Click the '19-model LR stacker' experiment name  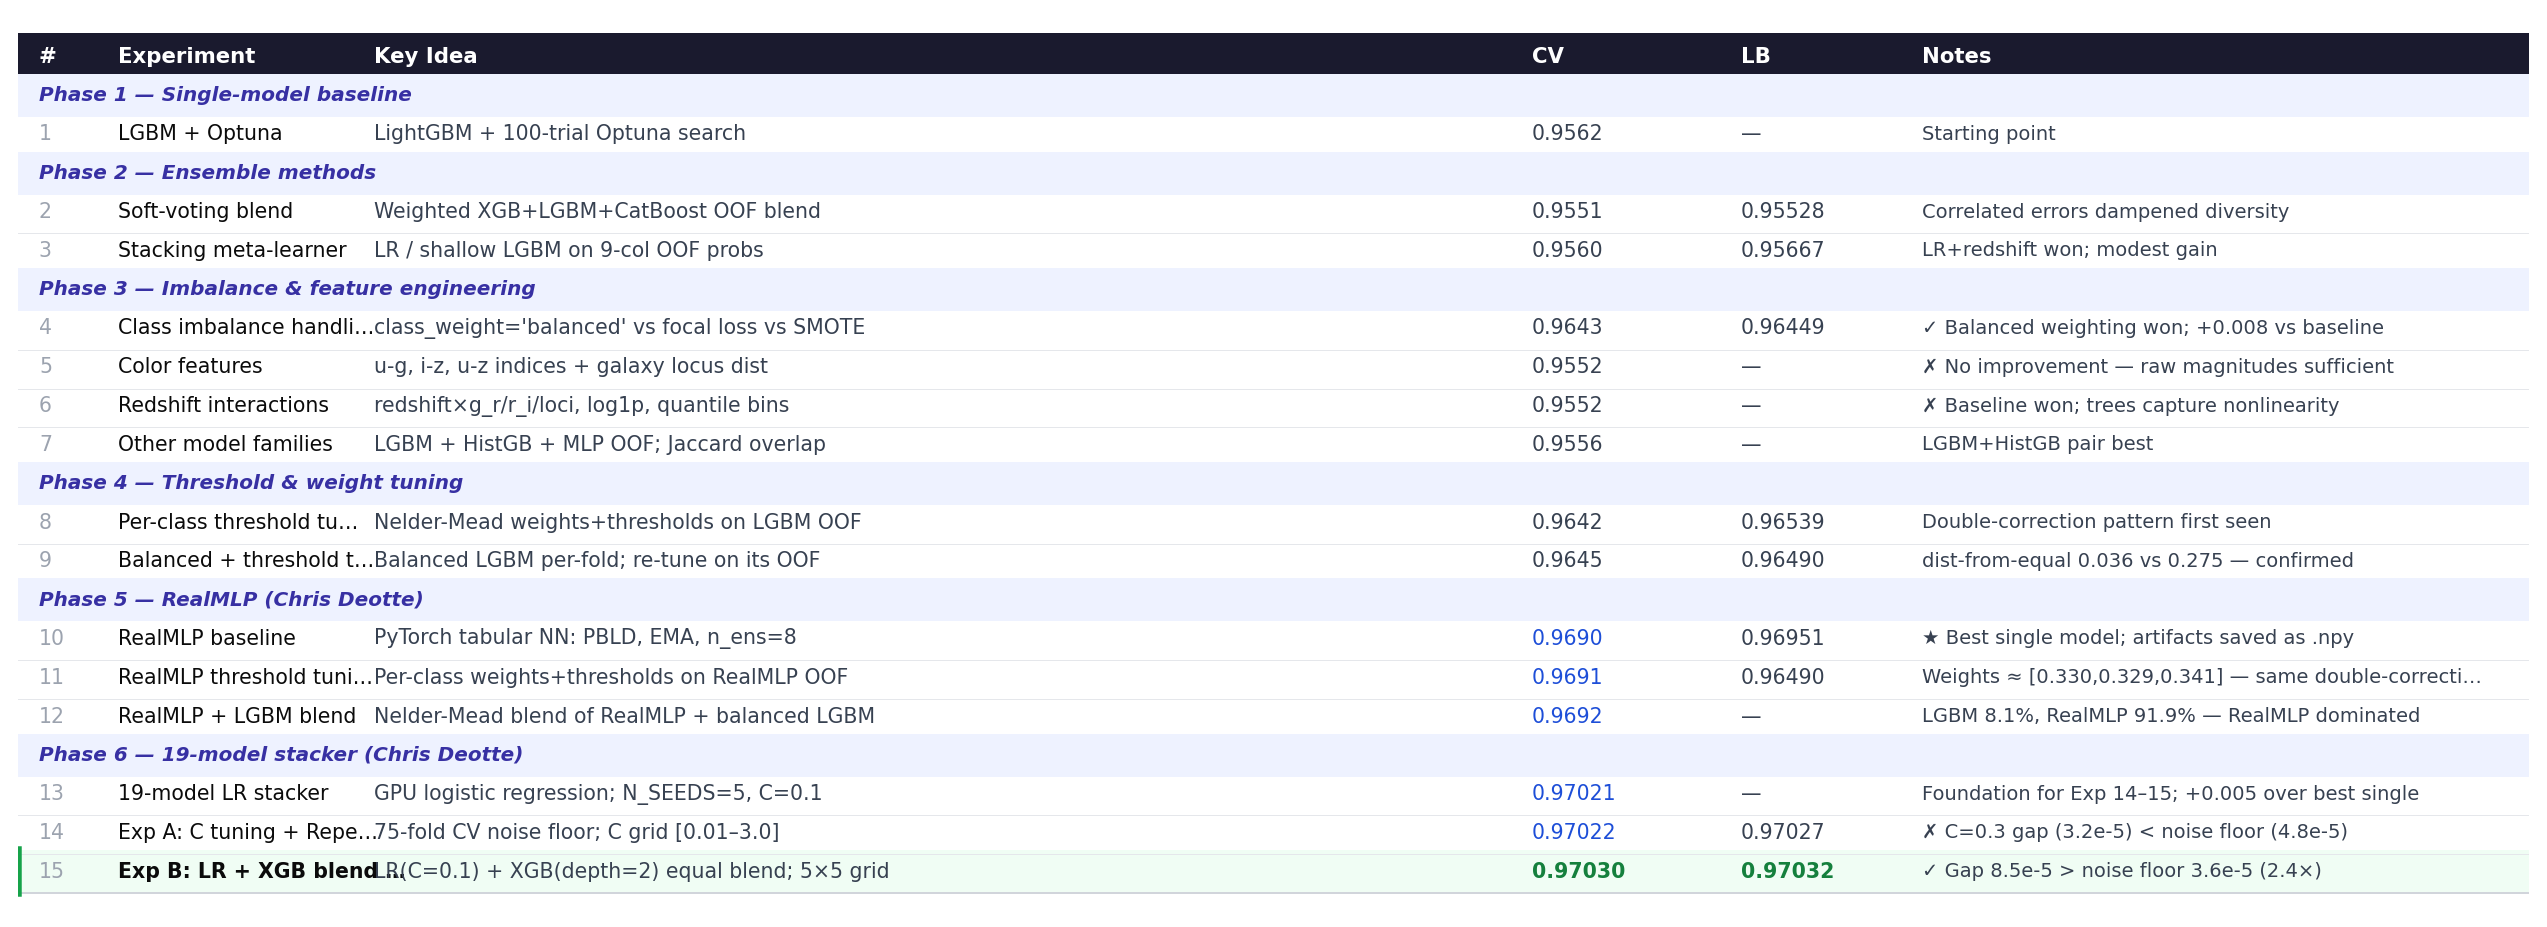coord(223,794)
